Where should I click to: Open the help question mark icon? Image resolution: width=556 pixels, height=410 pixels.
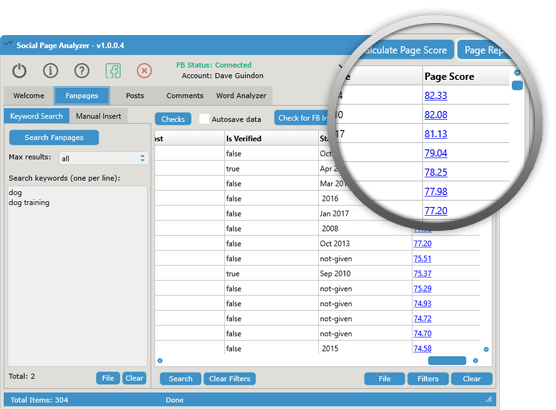[x=82, y=71]
